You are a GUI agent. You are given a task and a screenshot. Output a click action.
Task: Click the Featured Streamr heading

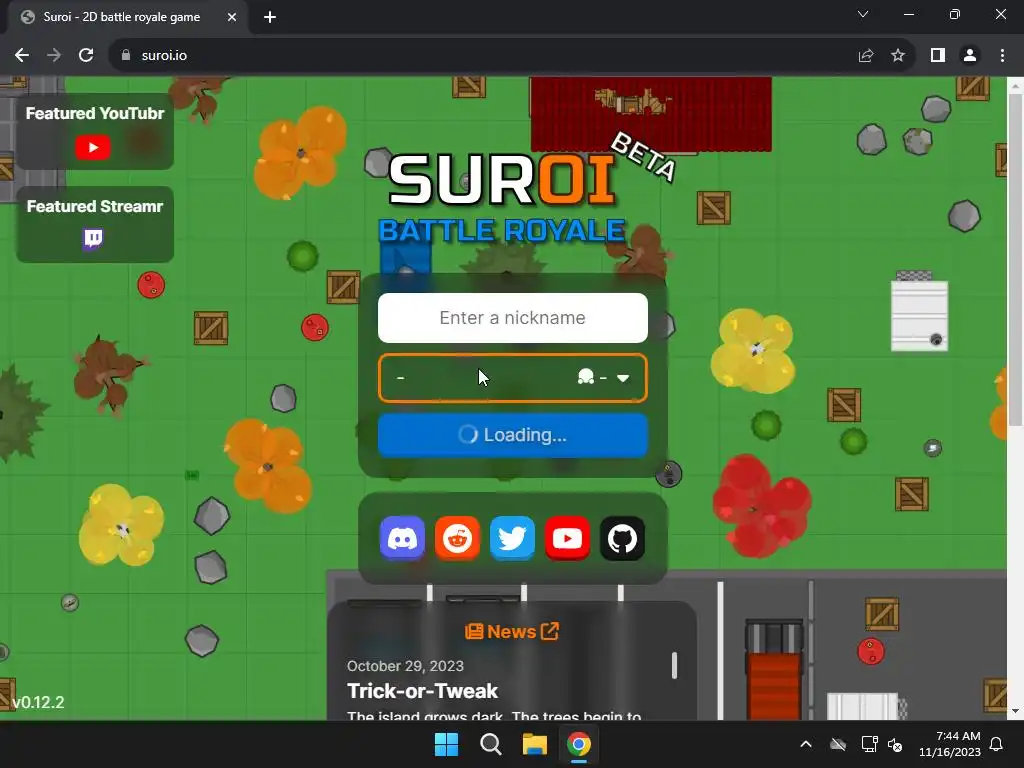click(95, 206)
